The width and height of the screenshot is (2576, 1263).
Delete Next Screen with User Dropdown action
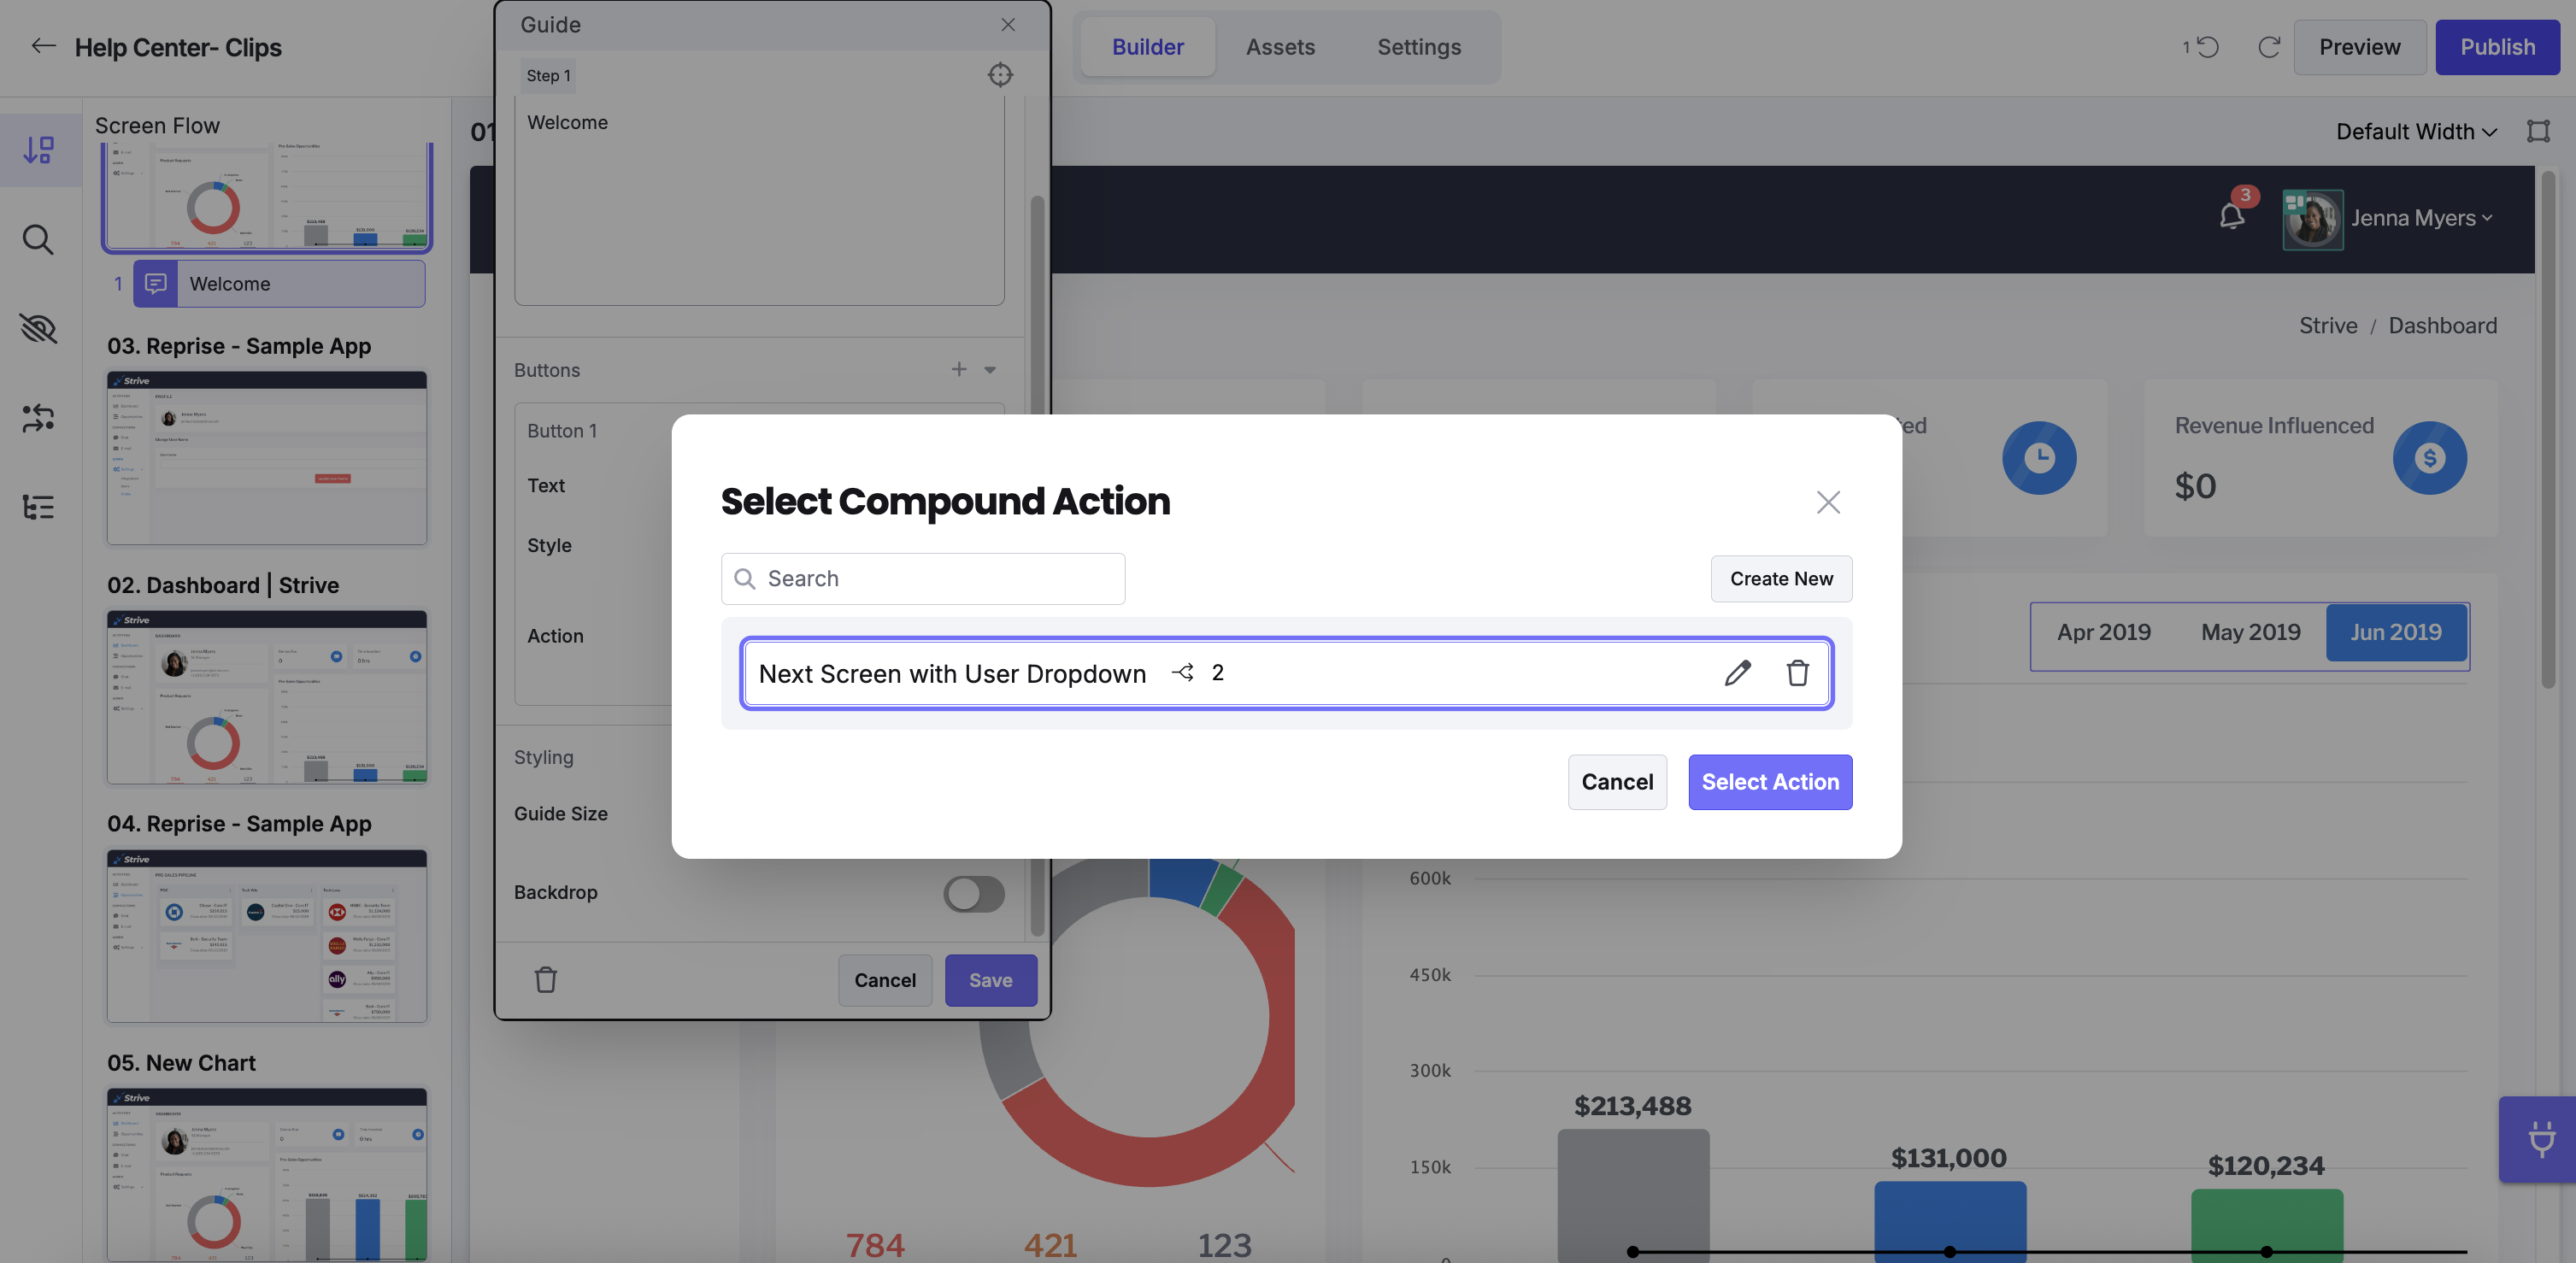tap(1798, 673)
